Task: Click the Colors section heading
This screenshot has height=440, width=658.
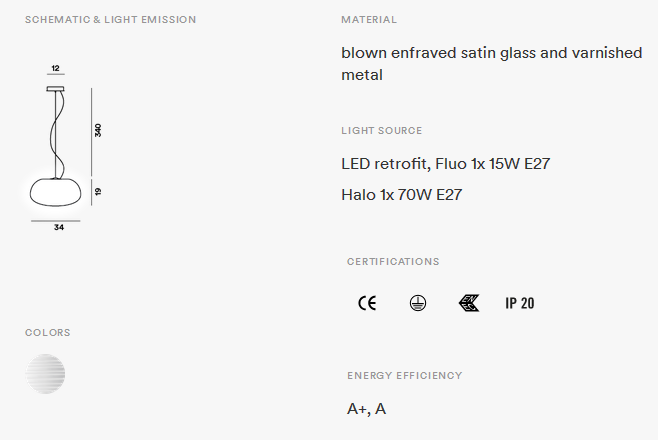Action: pyautogui.click(x=47, y=333)
